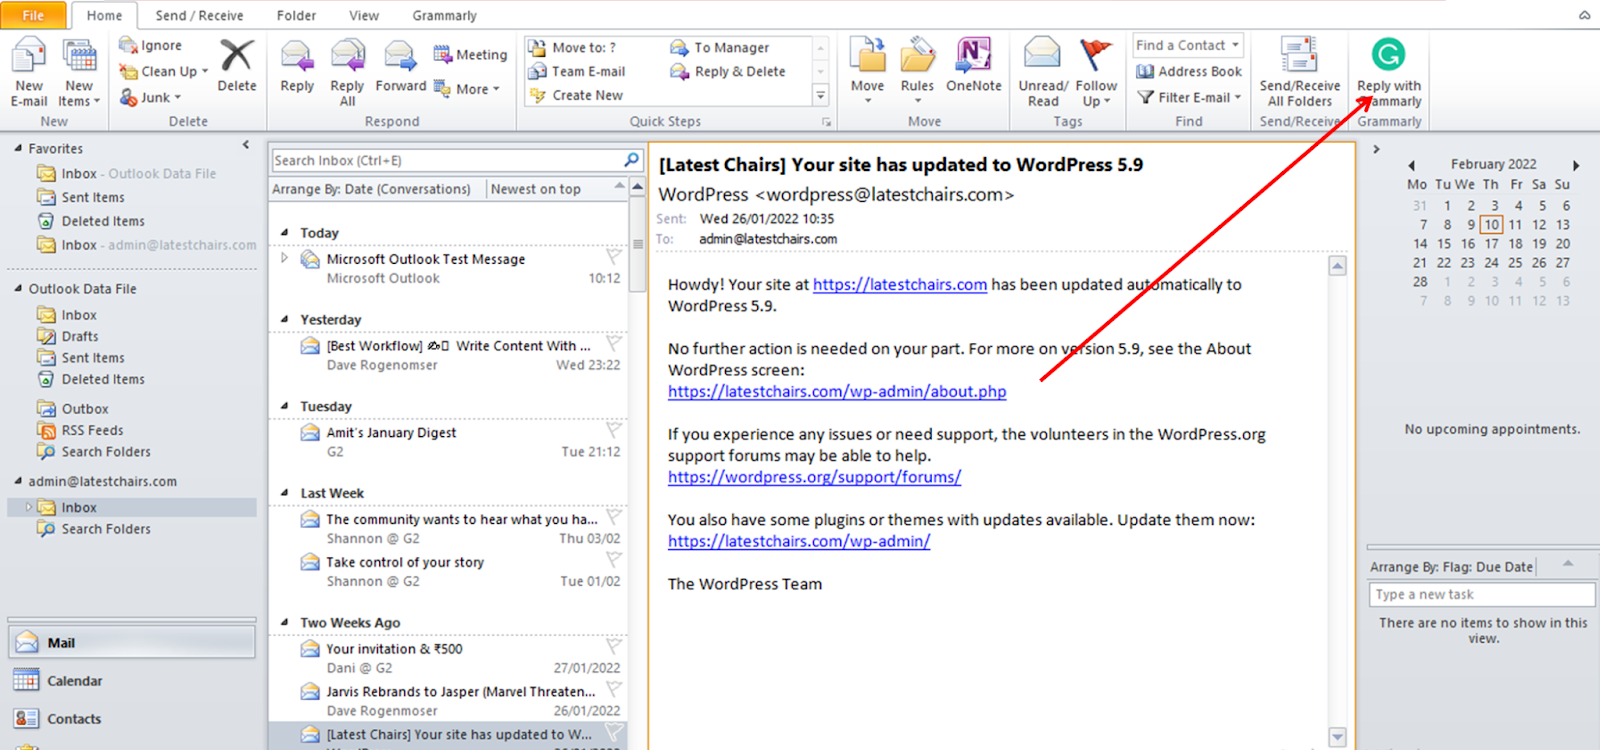This screenshot has height=750, width=1600.
Task: Open the File tab
Action: point(33,15)
